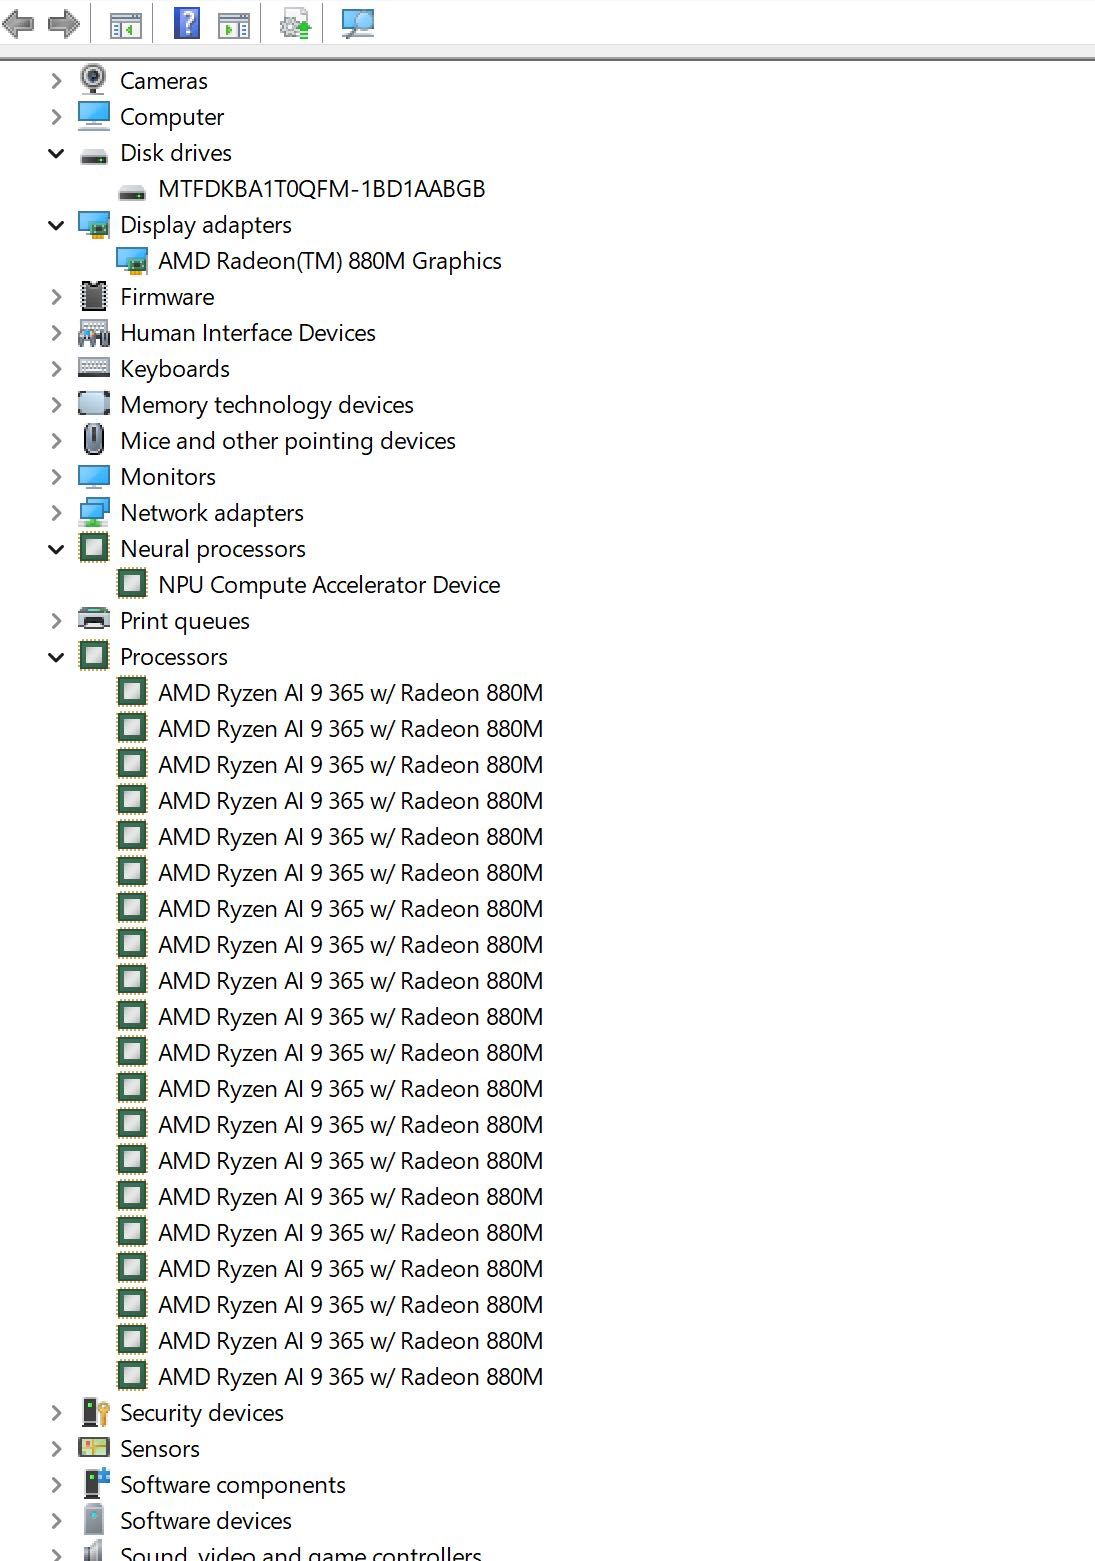
Task: Collapse the Neural processors category
Action: click(x=56, y=549)
